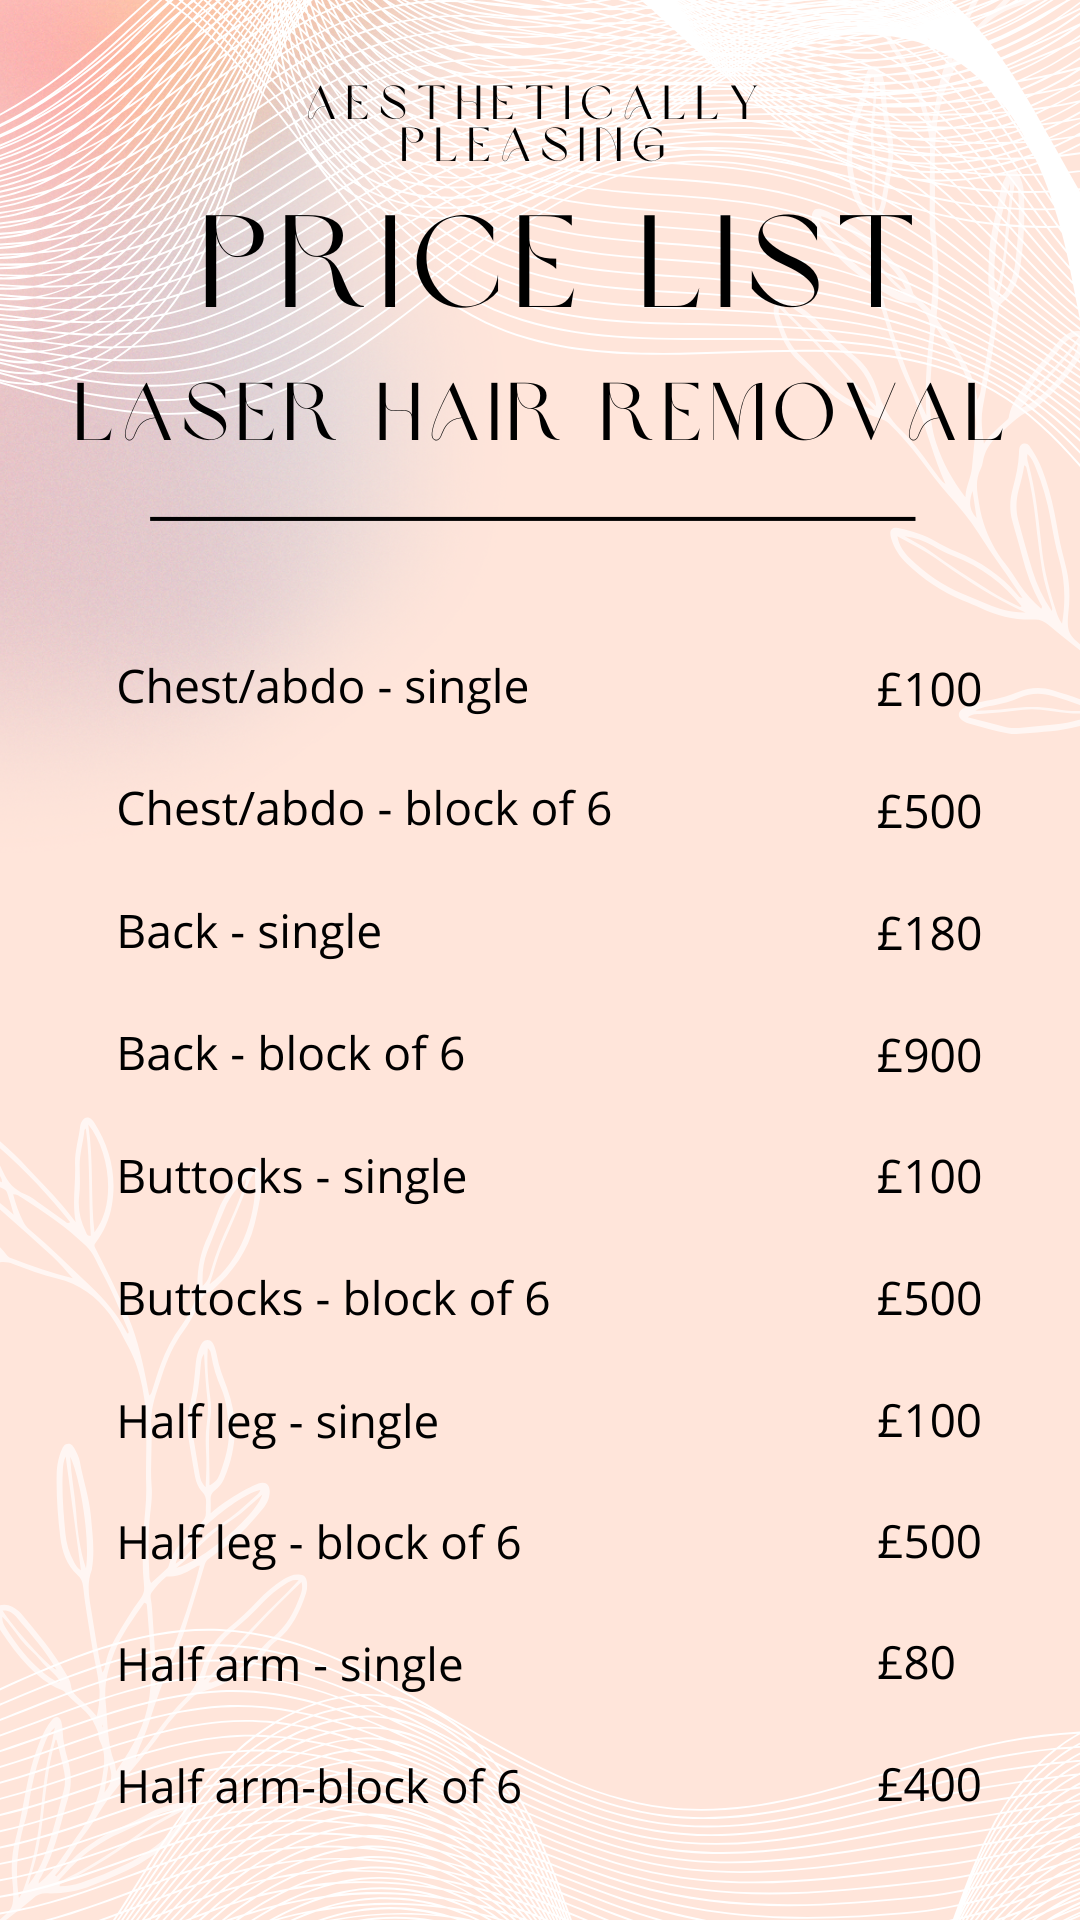This screenshot has width=1080, height=1920.
Task: Select the Back - single treatment
Action: pyautogui.click(x=249, y=934)
